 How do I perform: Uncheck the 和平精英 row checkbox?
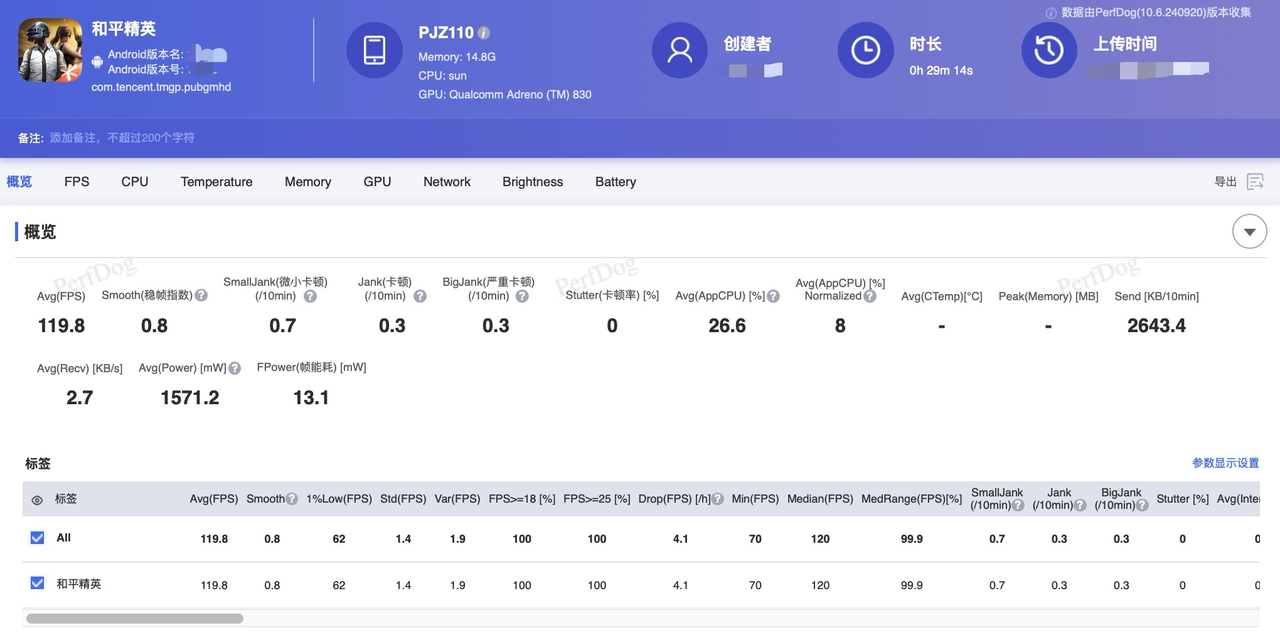pos(37,583)
